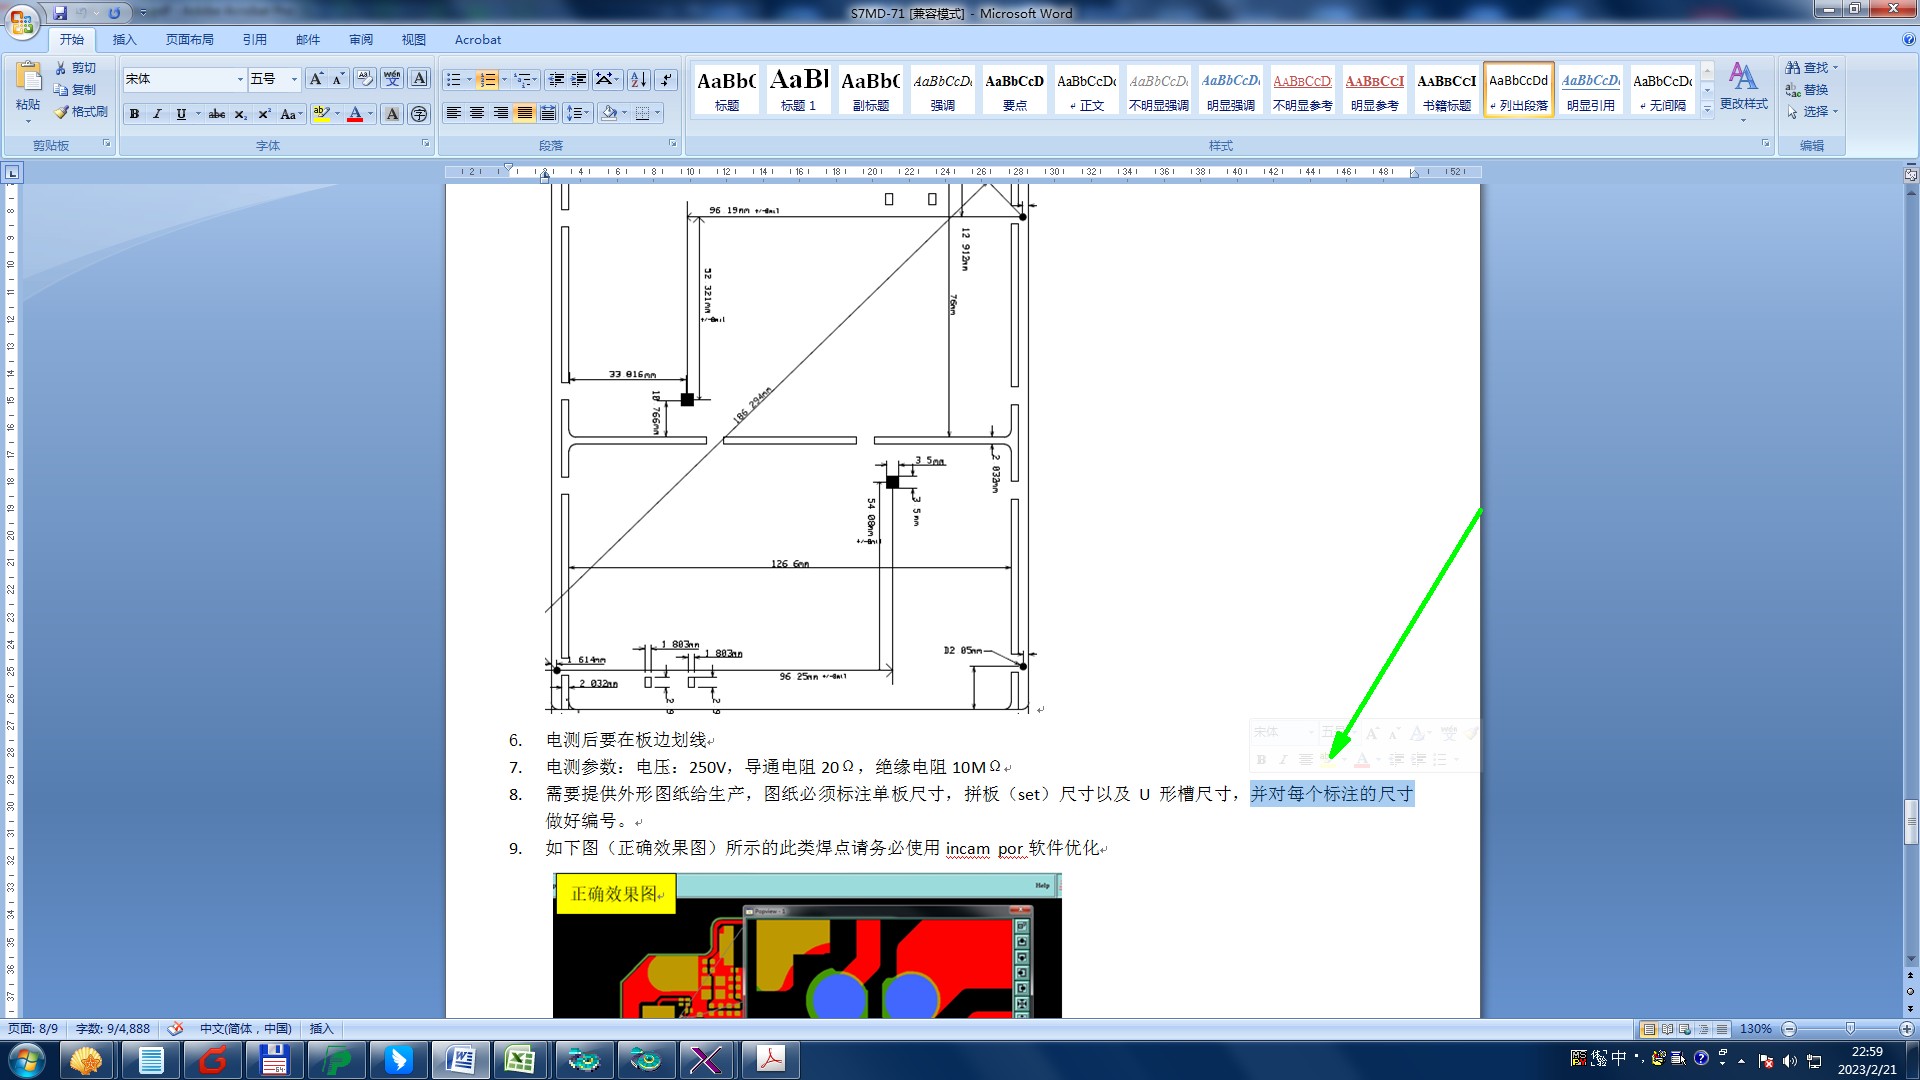The height and width of the screenshot is (1080, 1920).
Task: Click show/hide paragraph marks icon
Action: click(x=666, y=80)
